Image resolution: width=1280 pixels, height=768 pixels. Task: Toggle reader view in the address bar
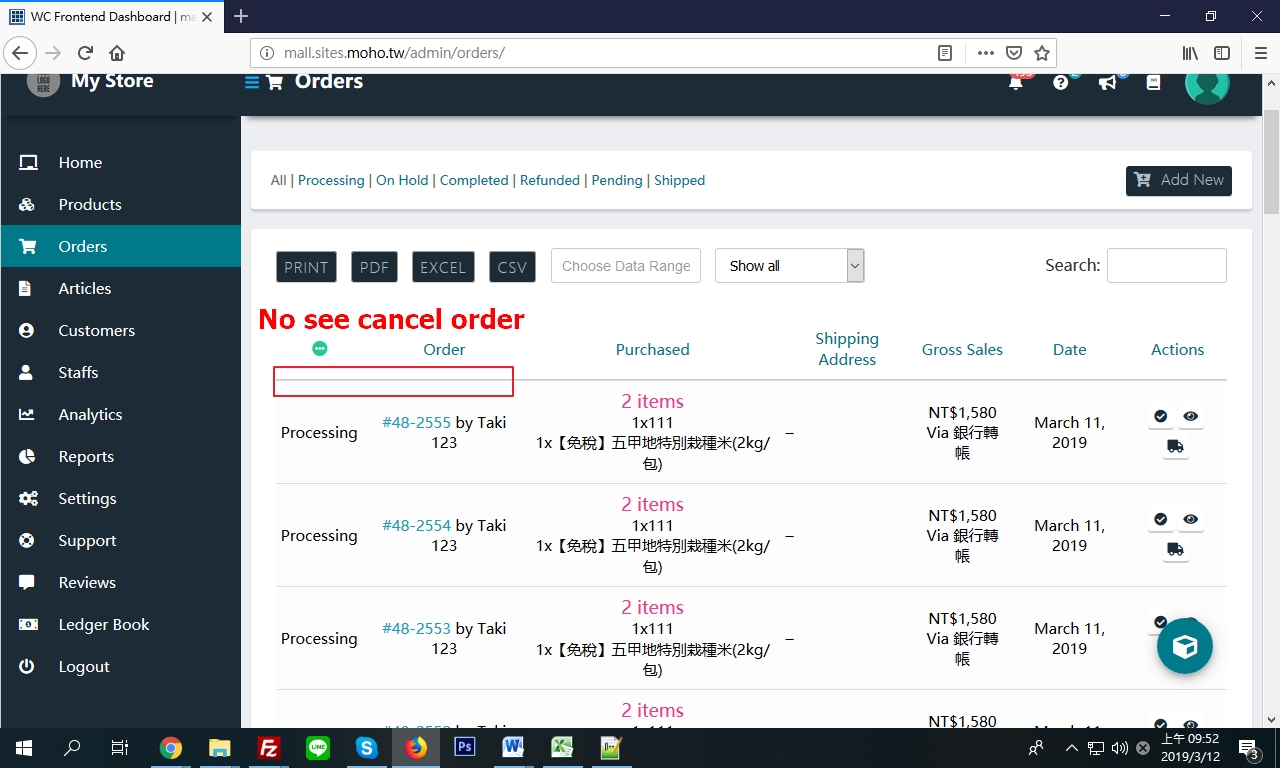pyautogui.click(x=944, y=53)
